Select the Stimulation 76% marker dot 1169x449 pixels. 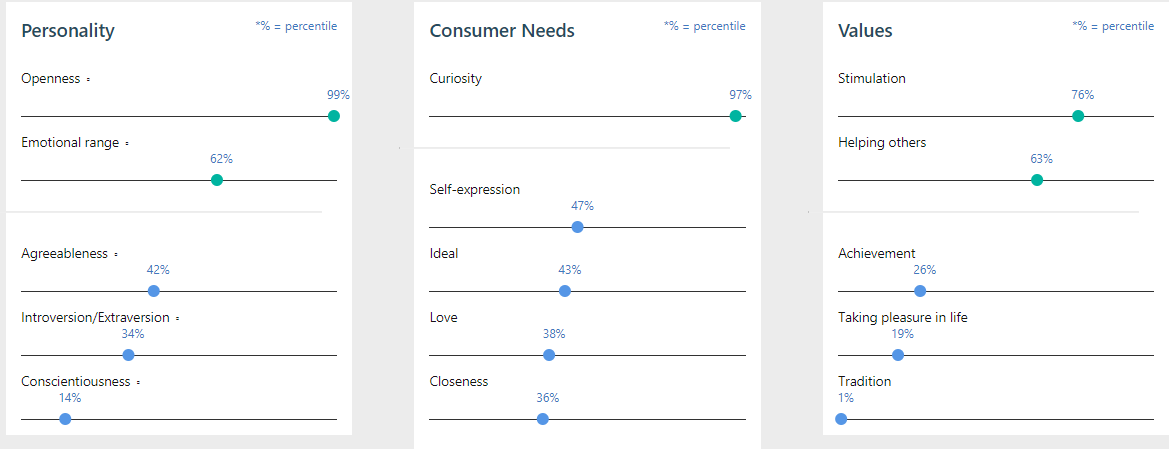[x=1078, y=116]
